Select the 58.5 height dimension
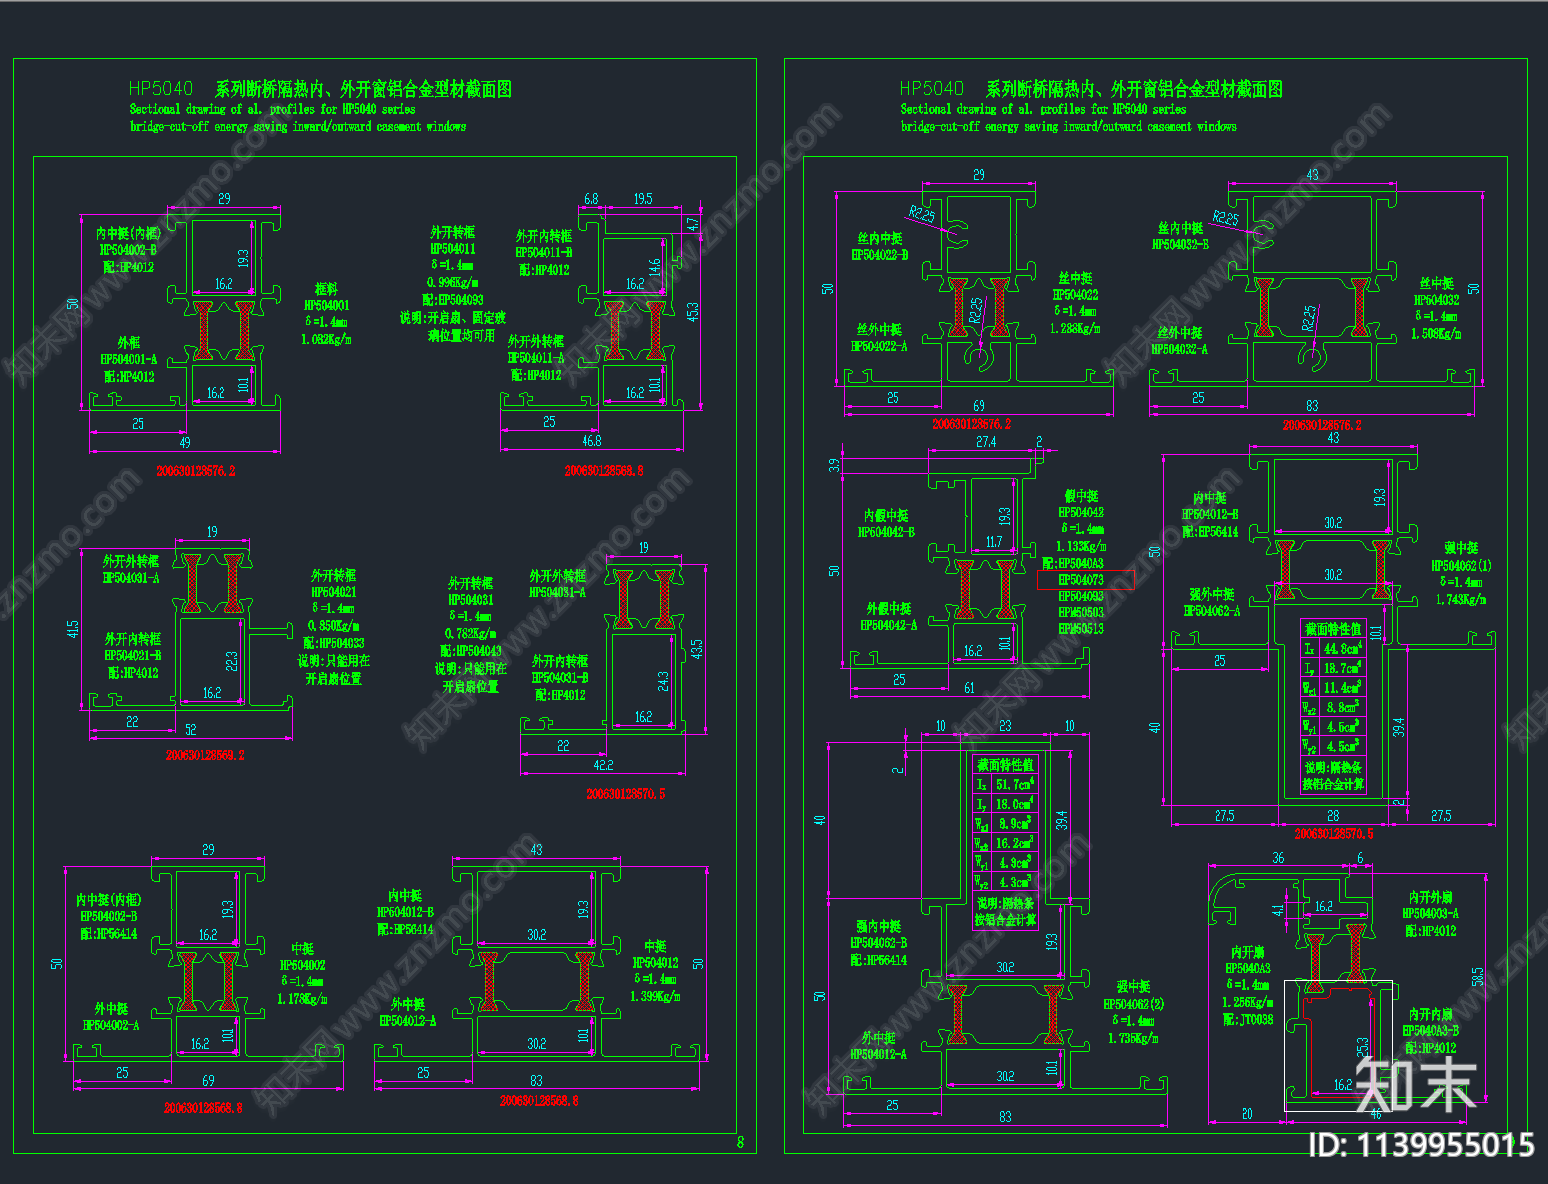Screen dimensions: 1548x1184 tap(1477, 976)
